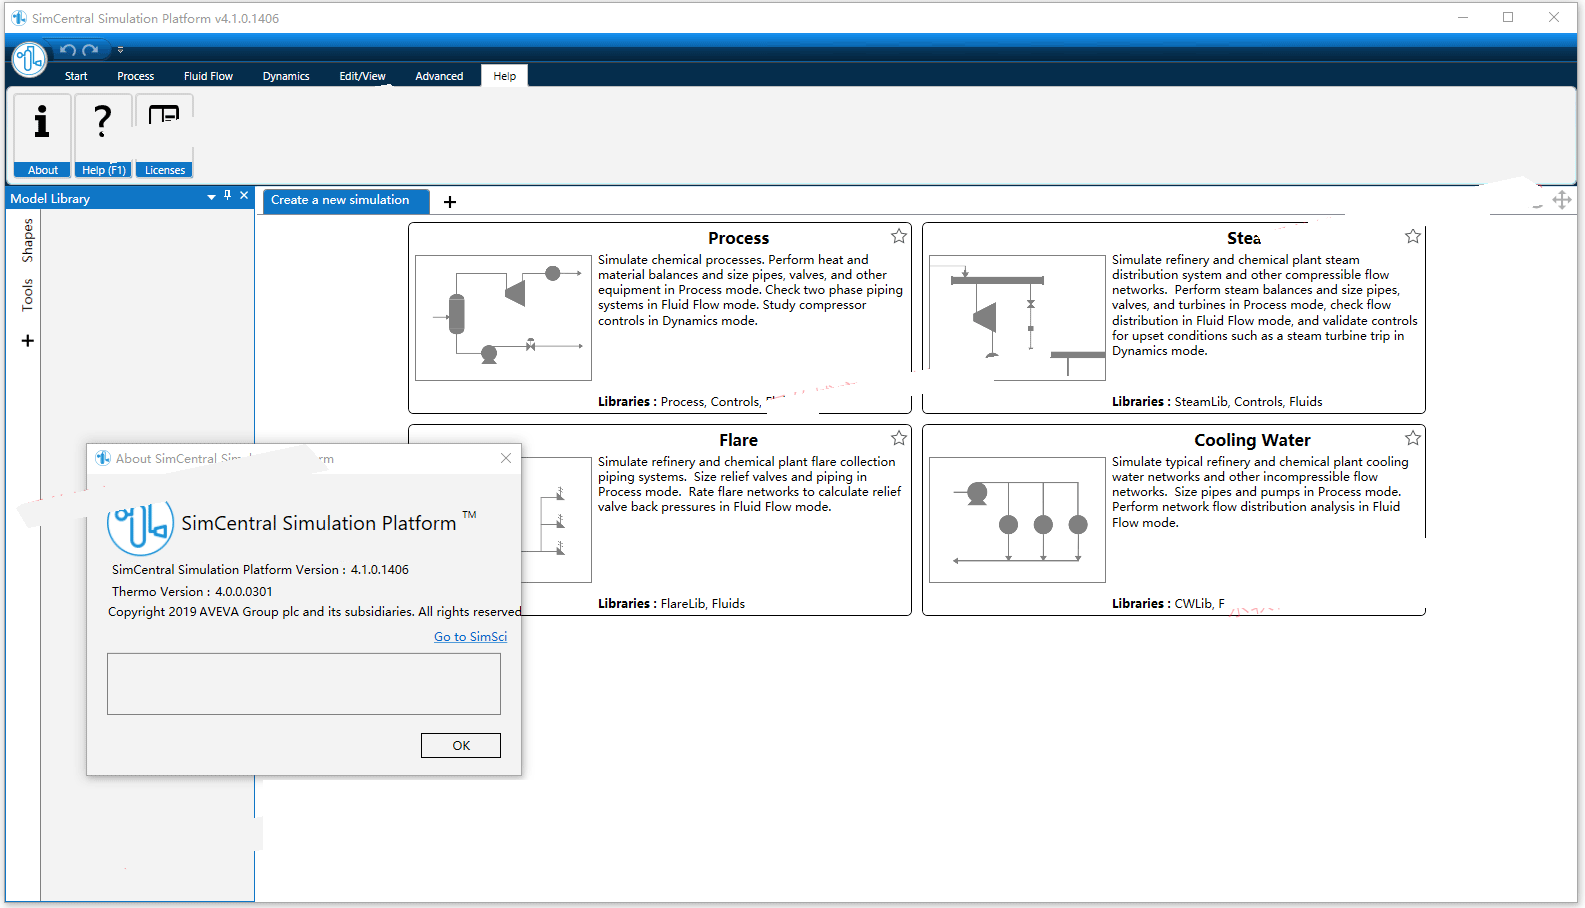Open the Start ribbon tab
The image size is (1585, 908).
(x=76, y=76)
